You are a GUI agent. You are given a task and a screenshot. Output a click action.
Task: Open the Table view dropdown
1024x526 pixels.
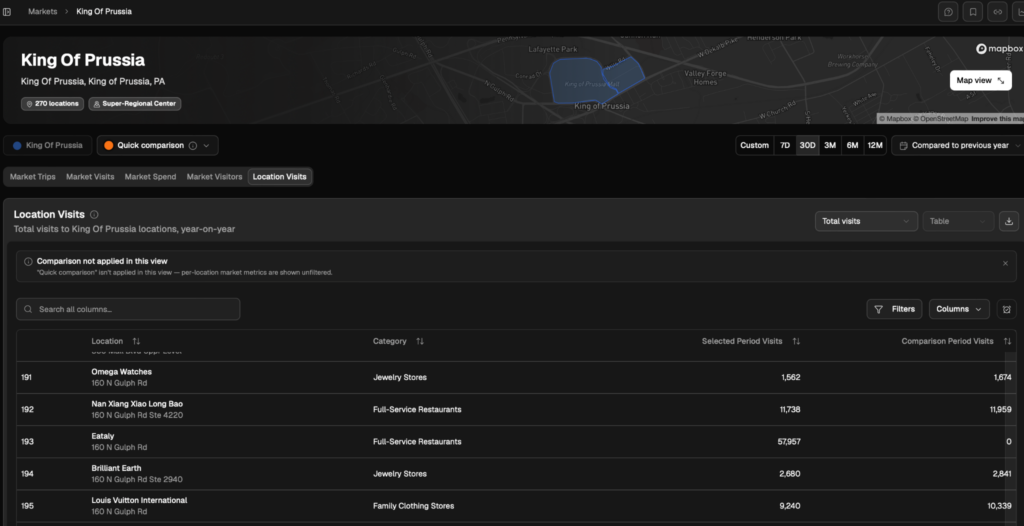point(958,221)
